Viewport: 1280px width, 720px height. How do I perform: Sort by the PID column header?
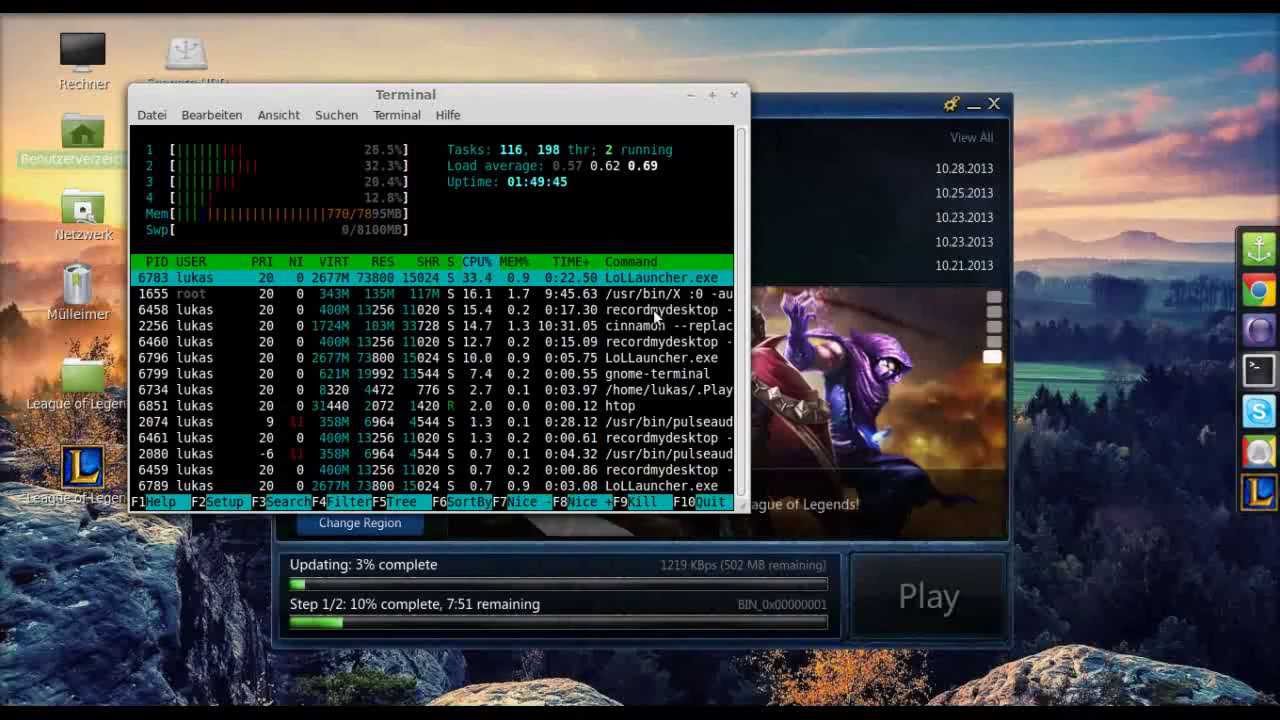pyautogui.click(x=156, y=262)
